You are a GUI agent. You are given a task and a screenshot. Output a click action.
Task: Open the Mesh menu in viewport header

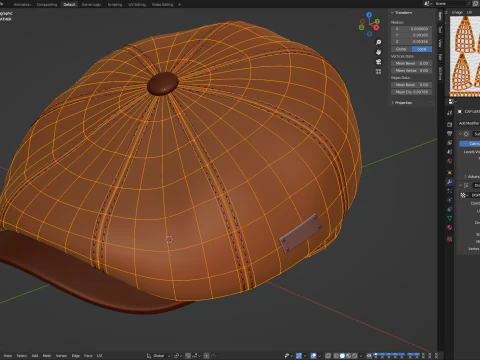coord(47,356)
